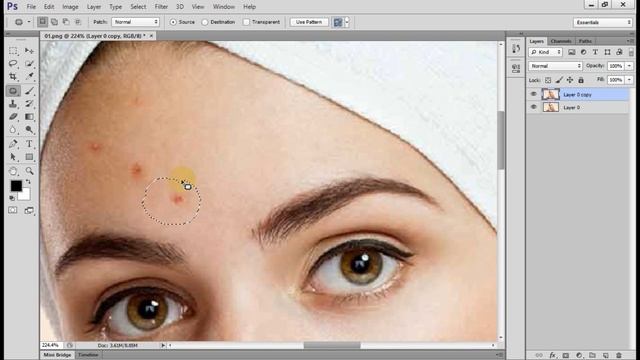The height and width of the screenshot is (360, 640).
Task: Select the Rectangle shape tool
Action: click(29, 157)
